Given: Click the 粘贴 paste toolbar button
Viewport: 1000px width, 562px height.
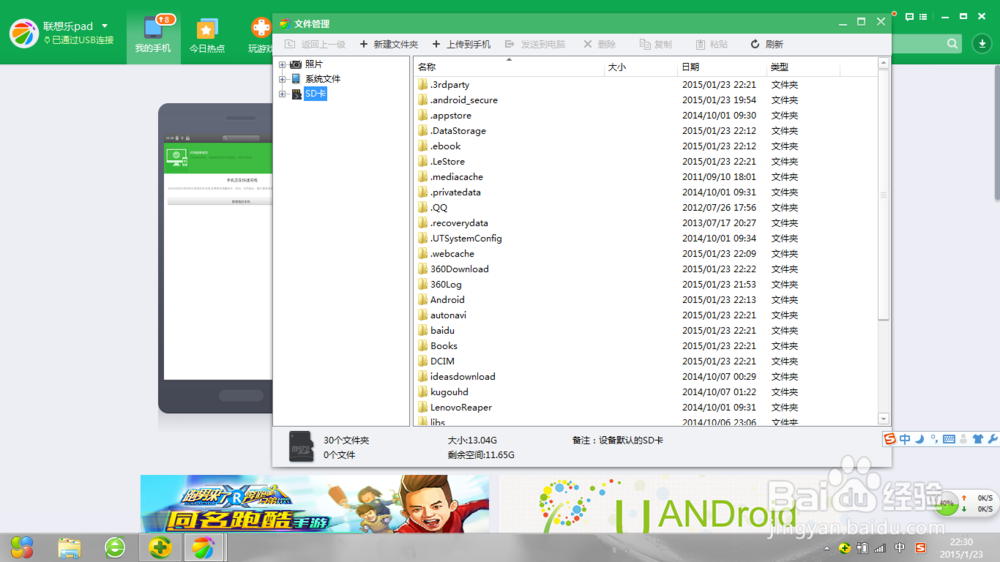Looking at the screenshot, I should click(x=711, y=44).
